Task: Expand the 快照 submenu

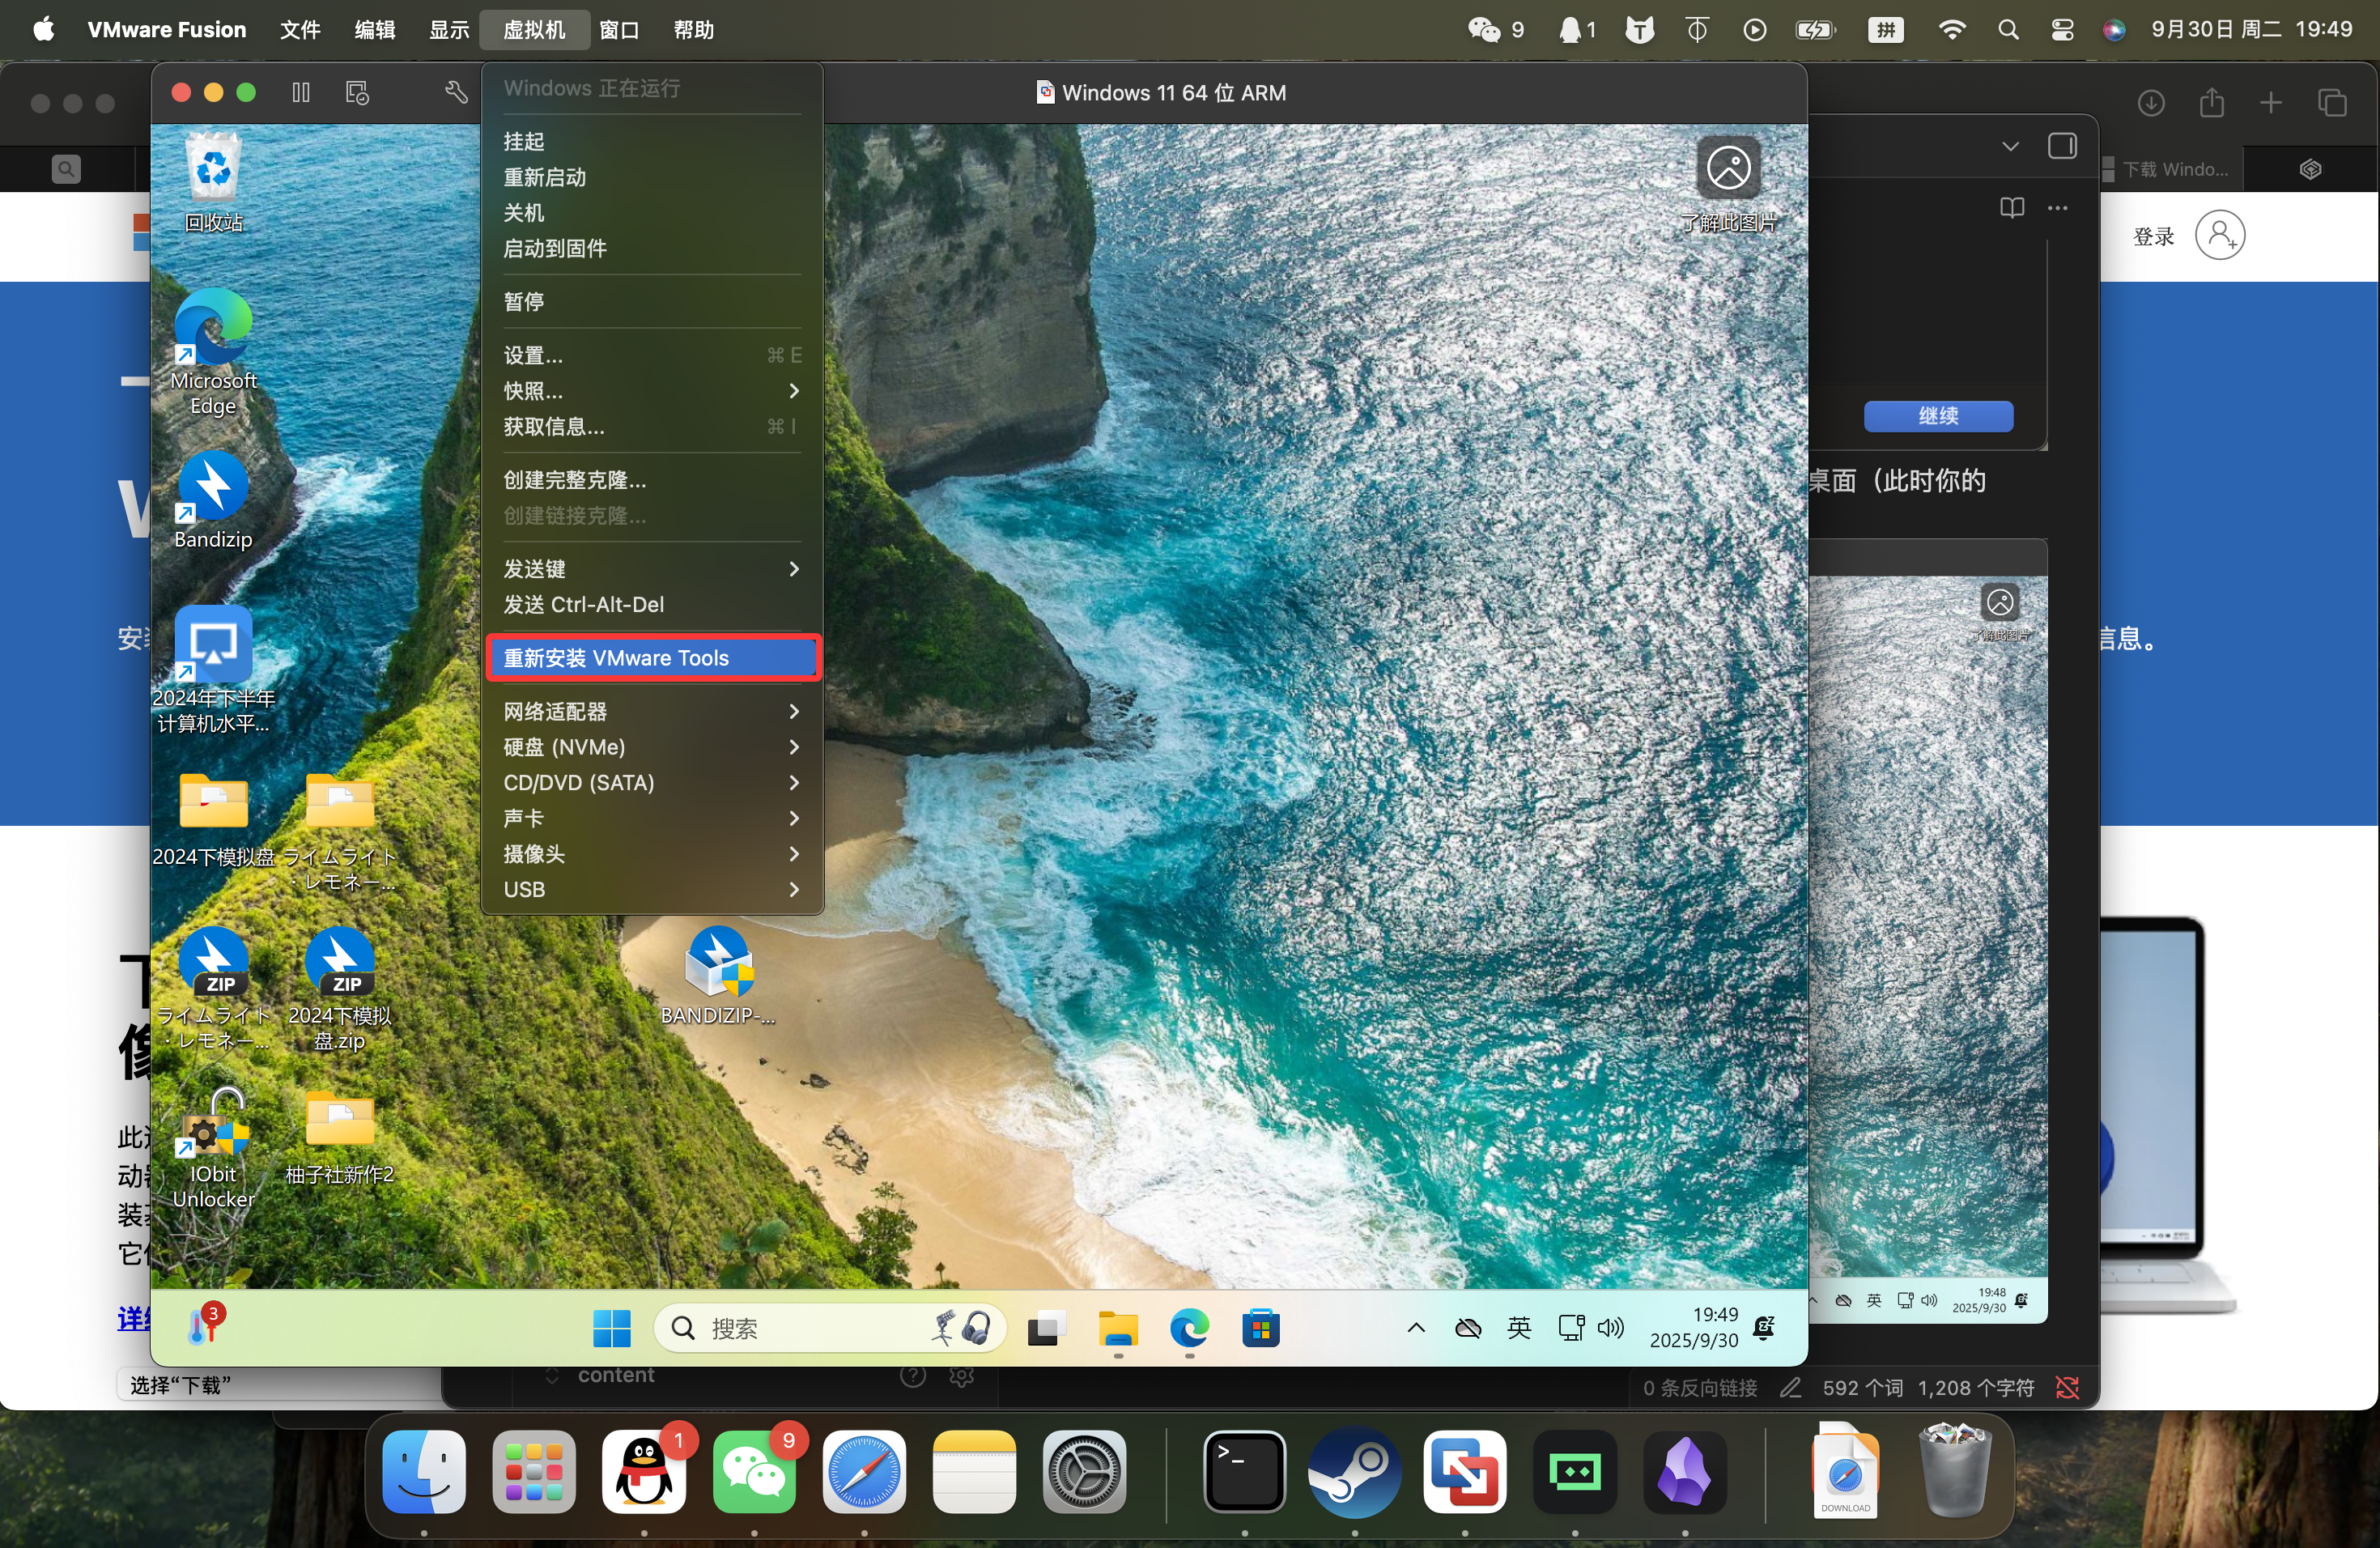Action: click(x=652, y=391)
